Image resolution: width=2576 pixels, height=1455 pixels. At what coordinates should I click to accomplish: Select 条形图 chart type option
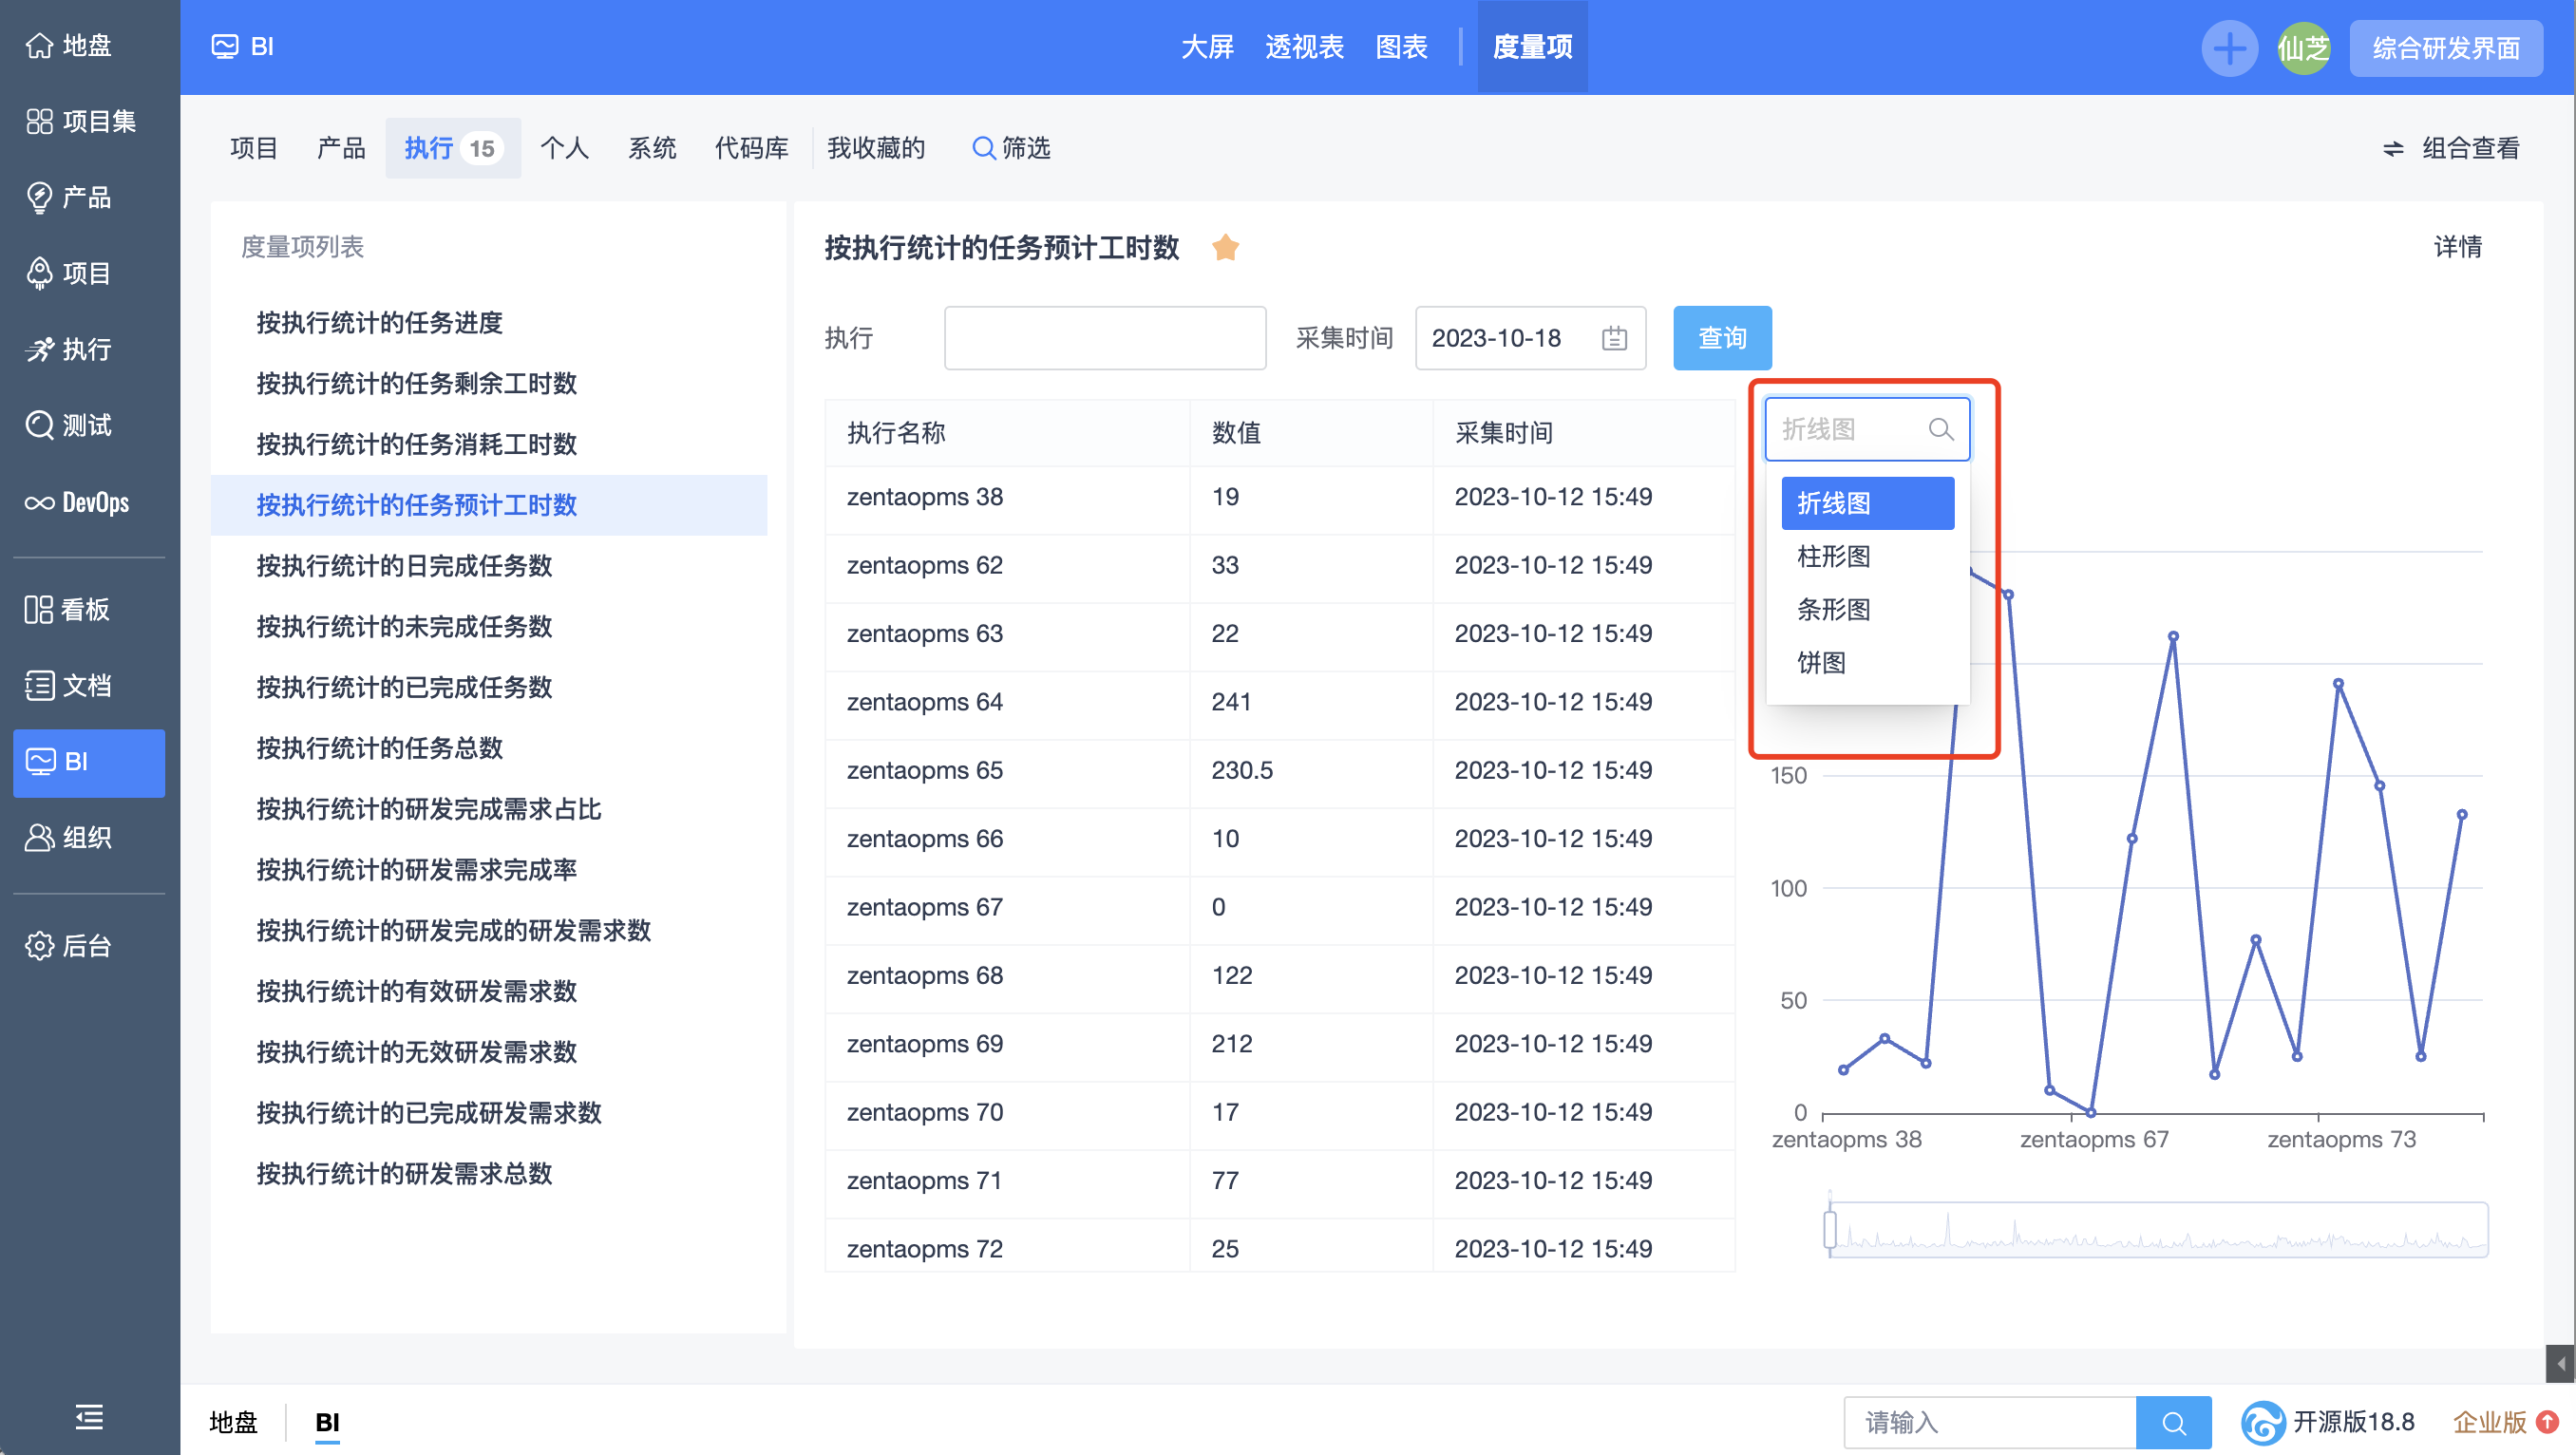pos(1835,609)
